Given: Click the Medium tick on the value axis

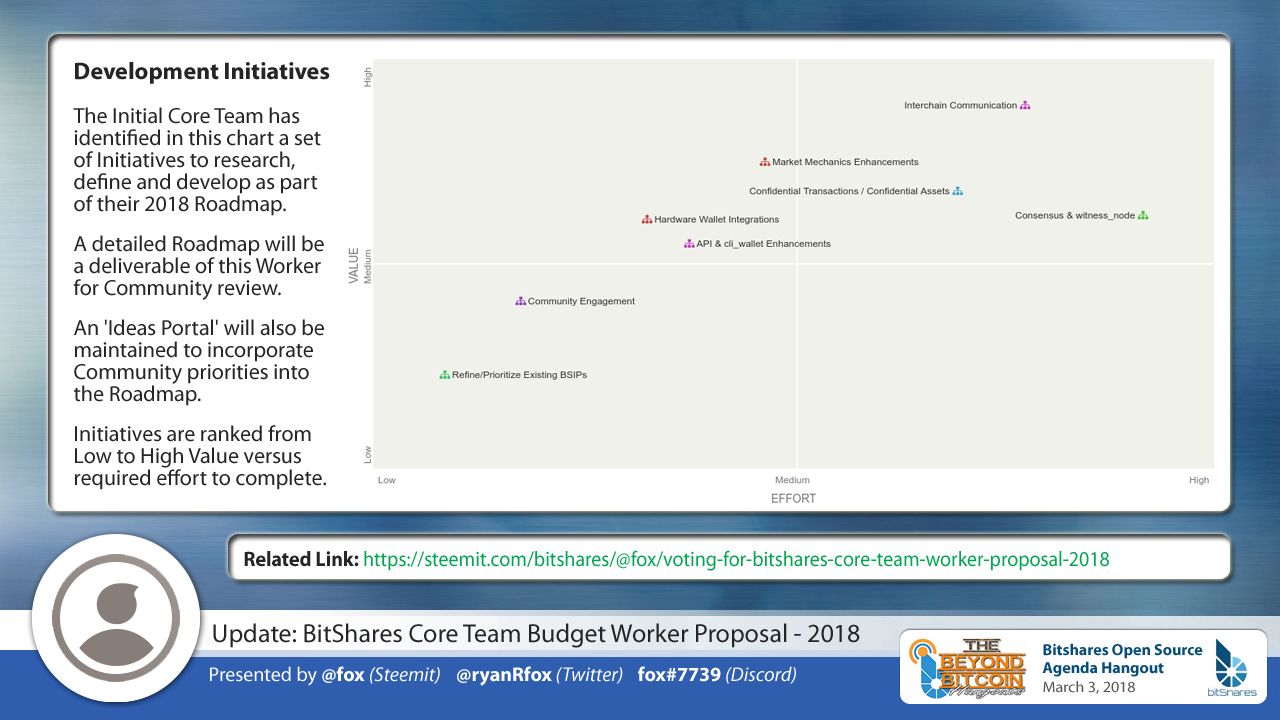Looking at the screenshot, I should (x=368, y=267).
